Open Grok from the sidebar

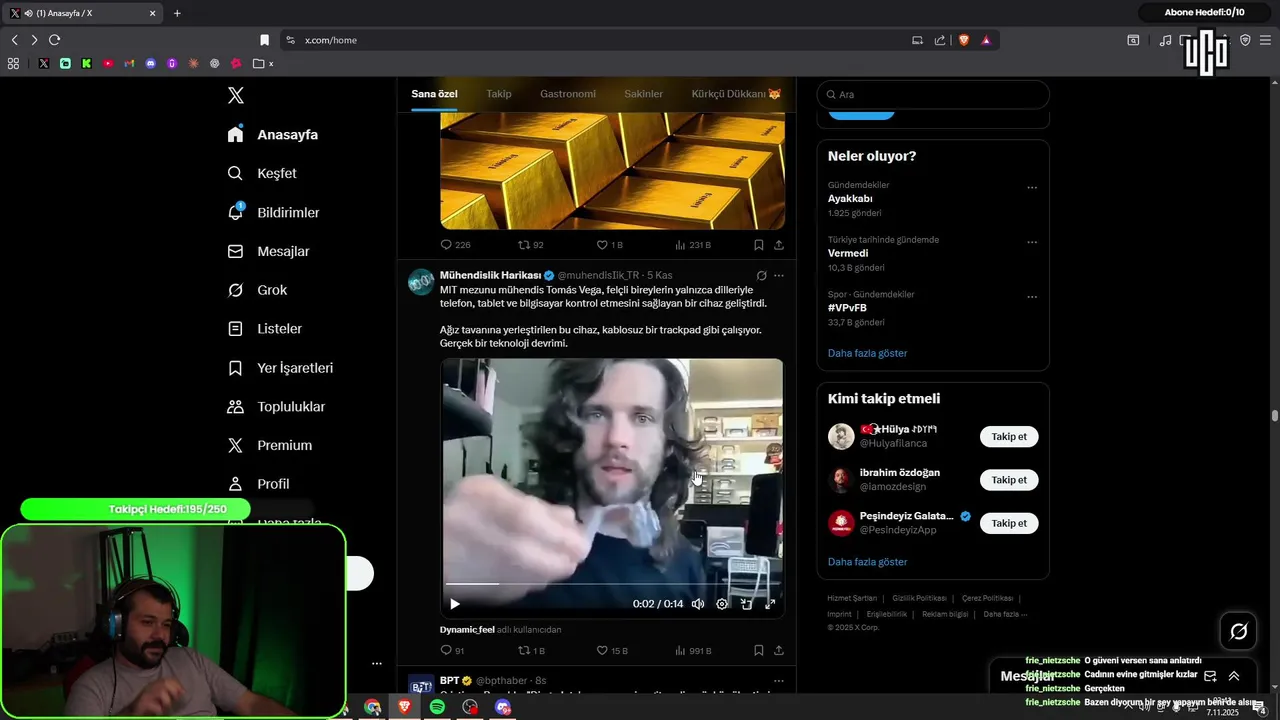coord(257,290)
